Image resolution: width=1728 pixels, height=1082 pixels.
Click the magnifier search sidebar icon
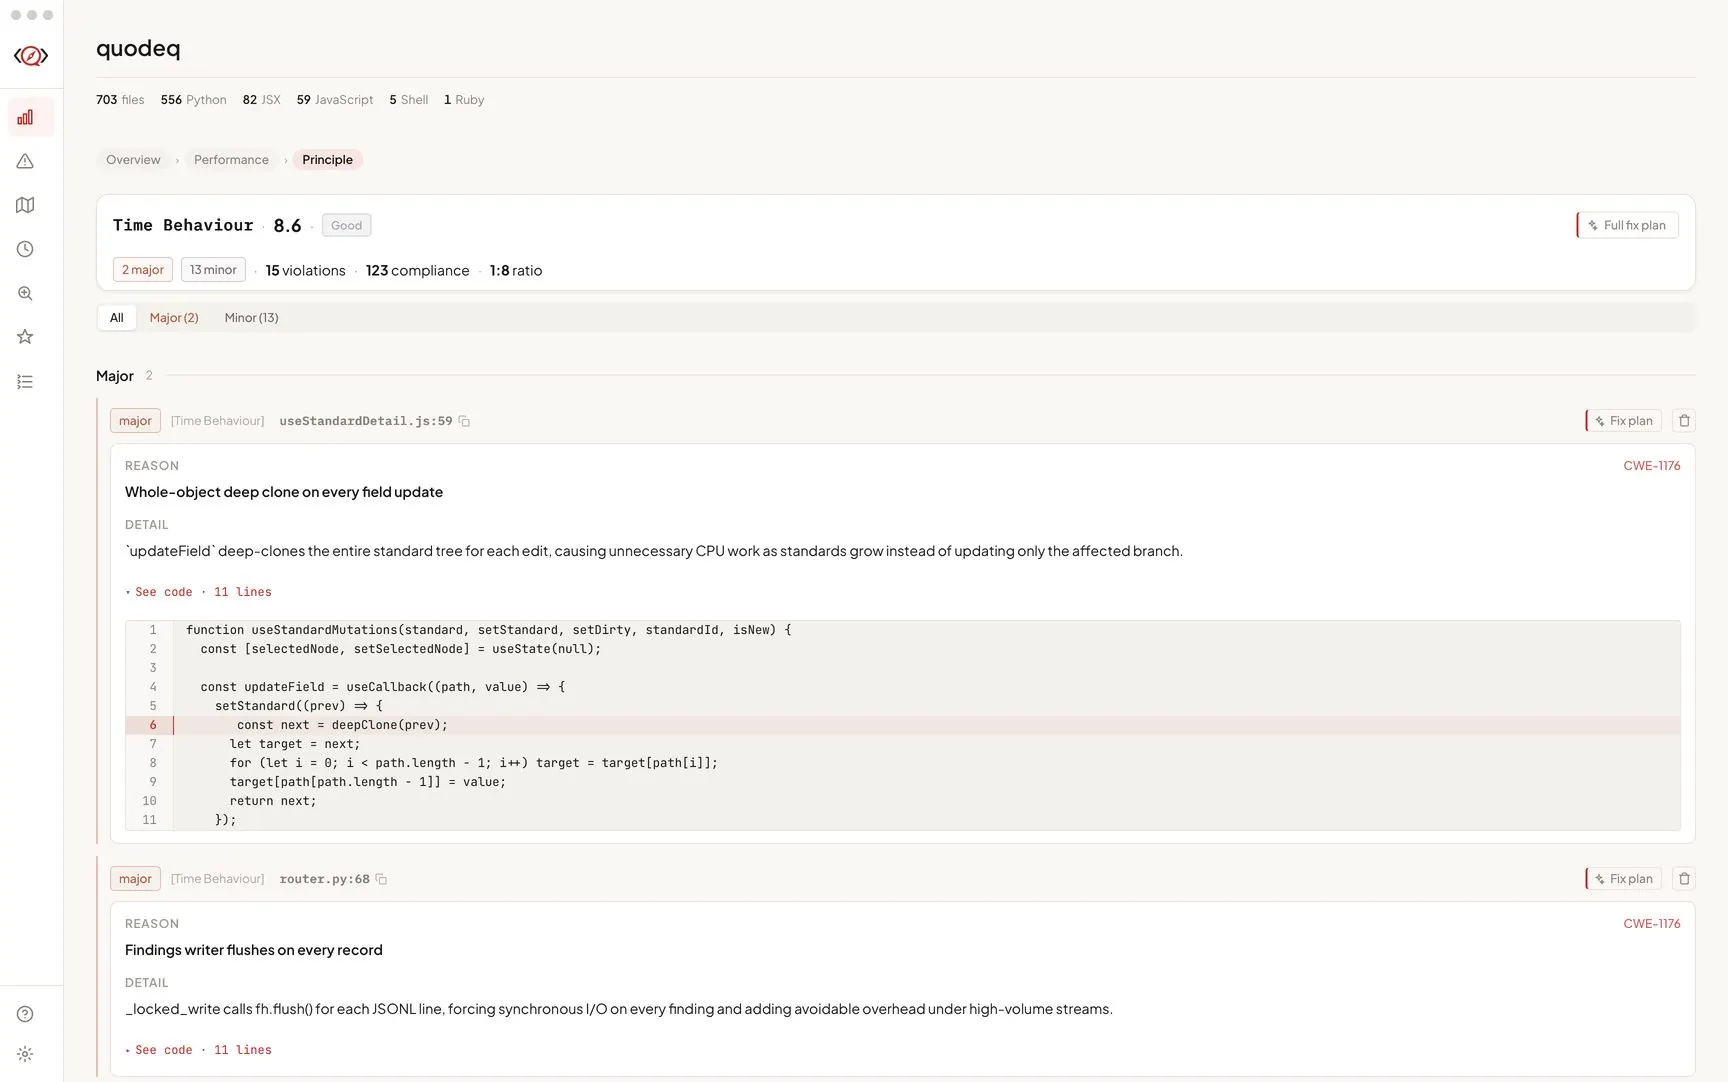[x=25, y=293]
